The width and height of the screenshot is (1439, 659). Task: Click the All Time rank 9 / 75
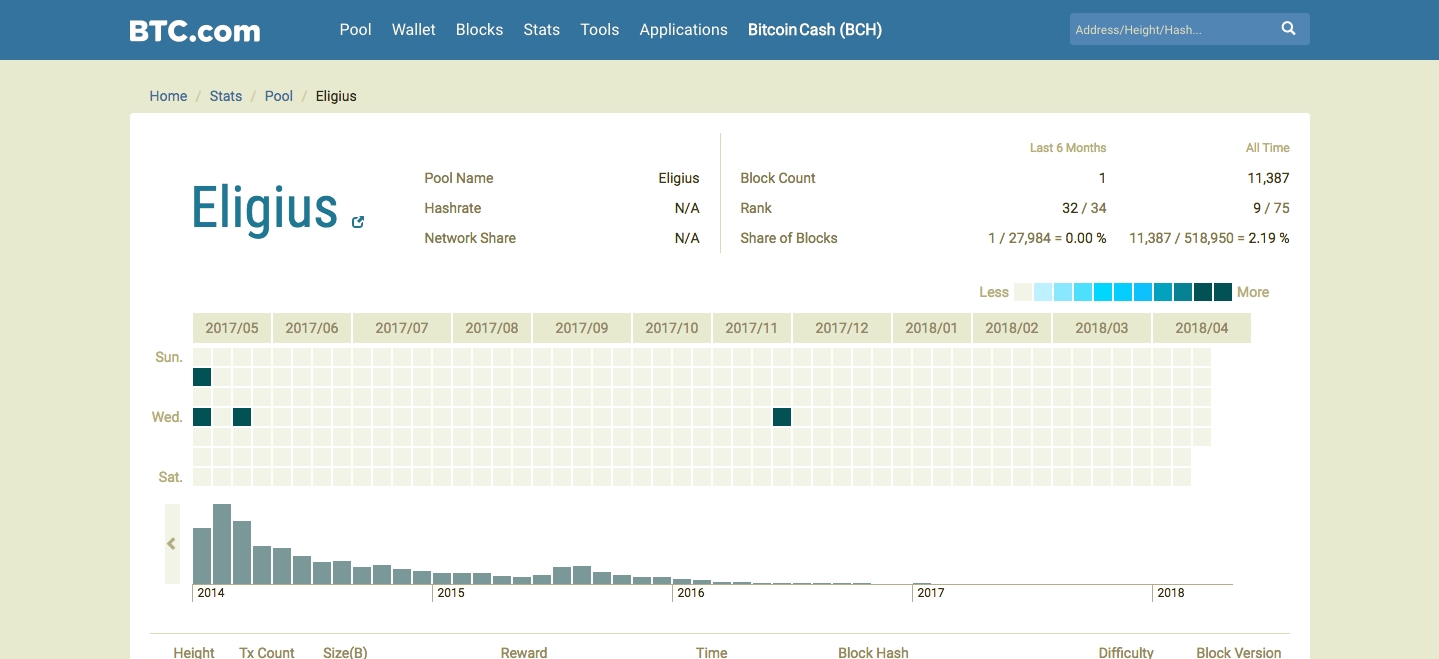tap(1271, 208)
